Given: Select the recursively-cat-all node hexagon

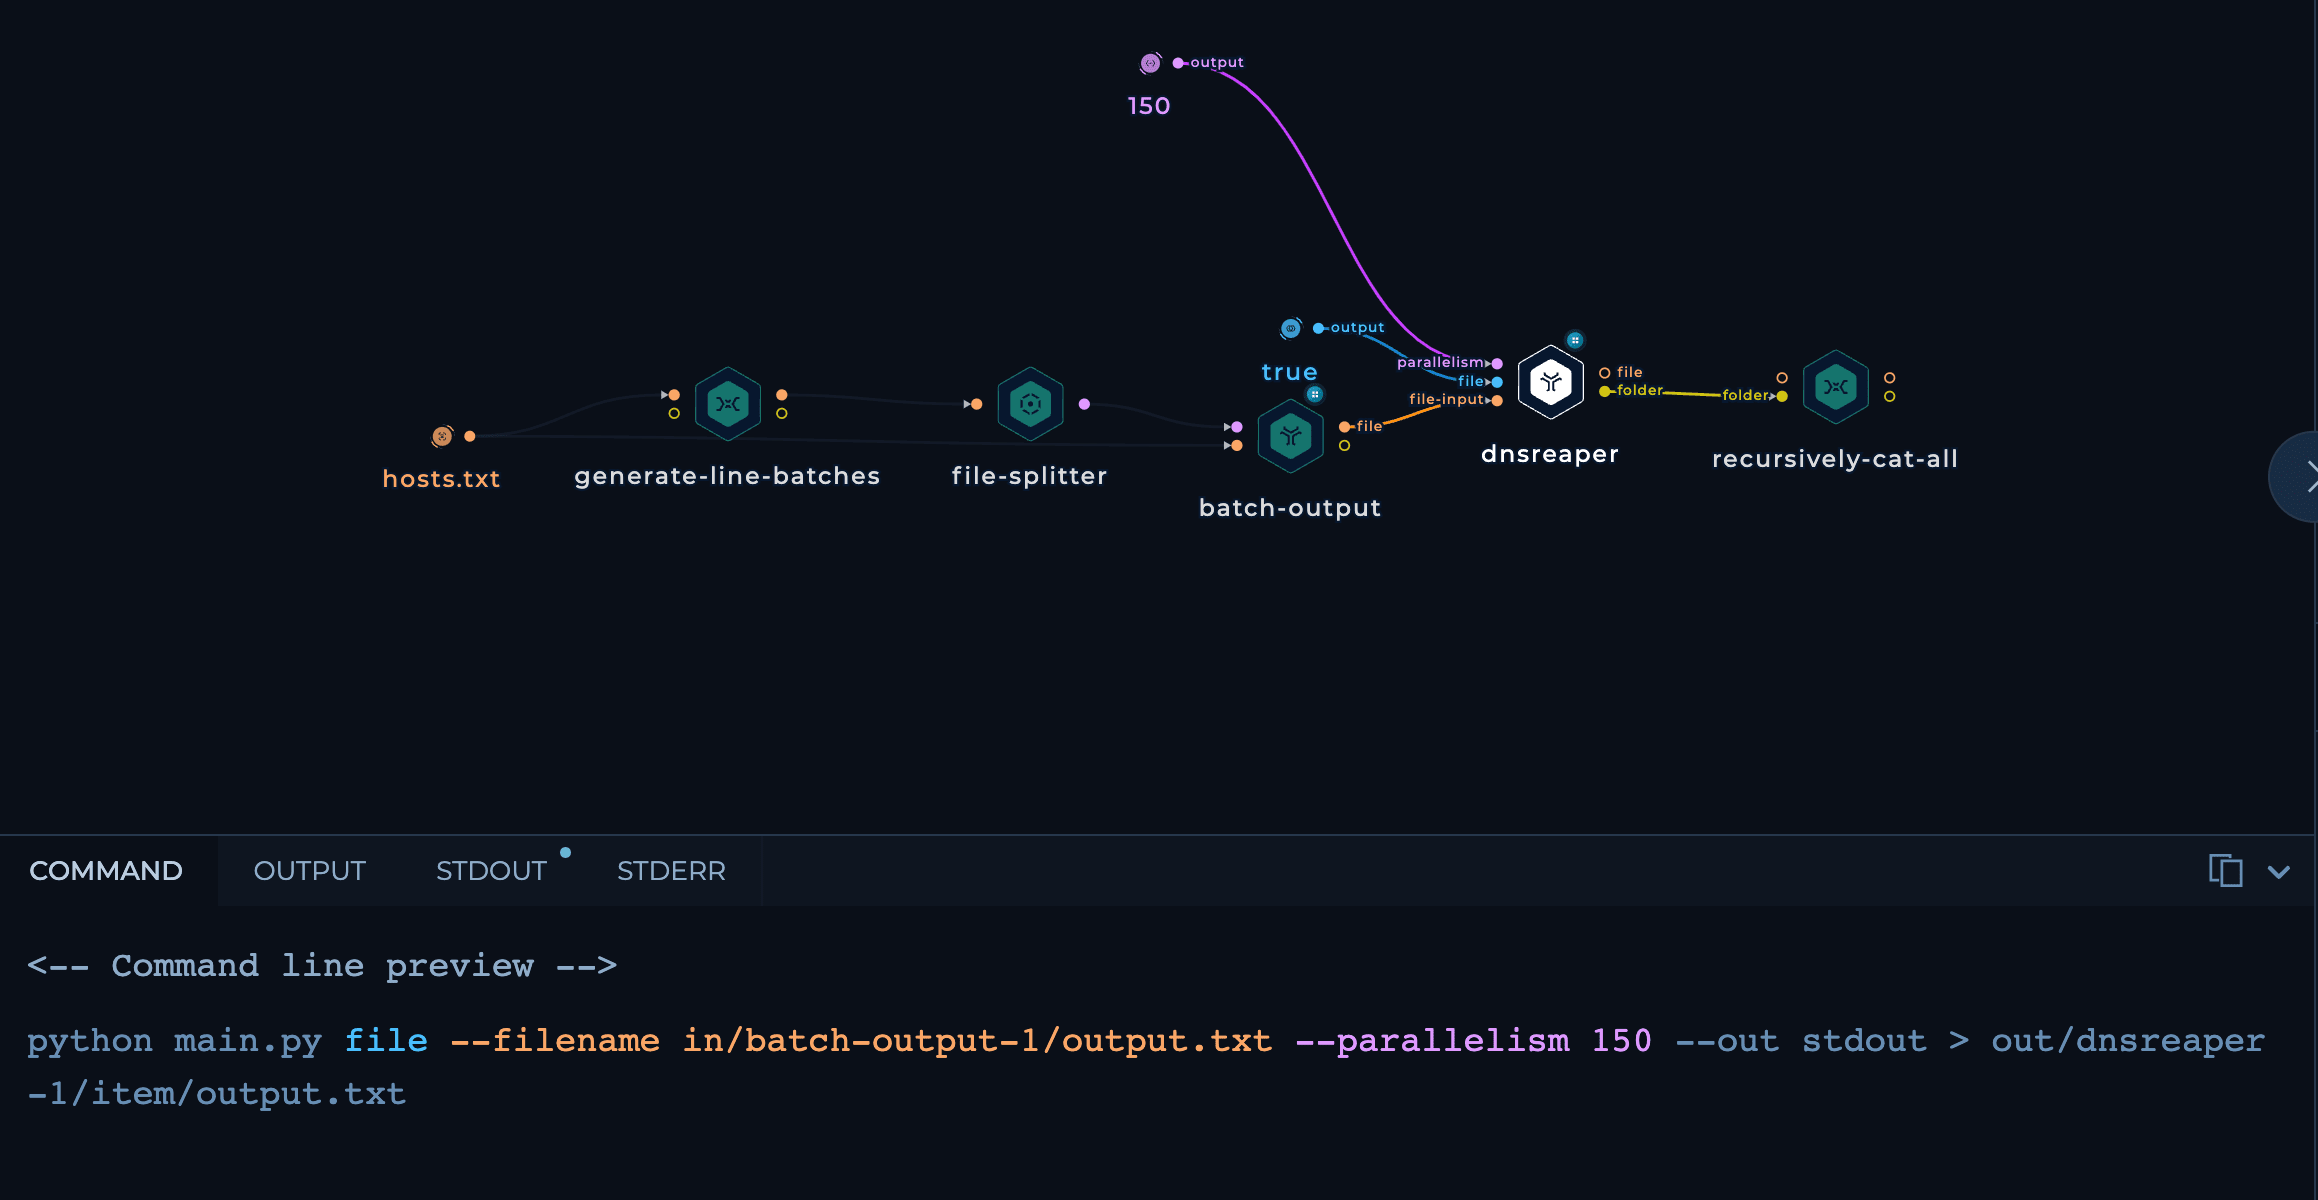Looking at the screenshot, I should click(1836, 387).
